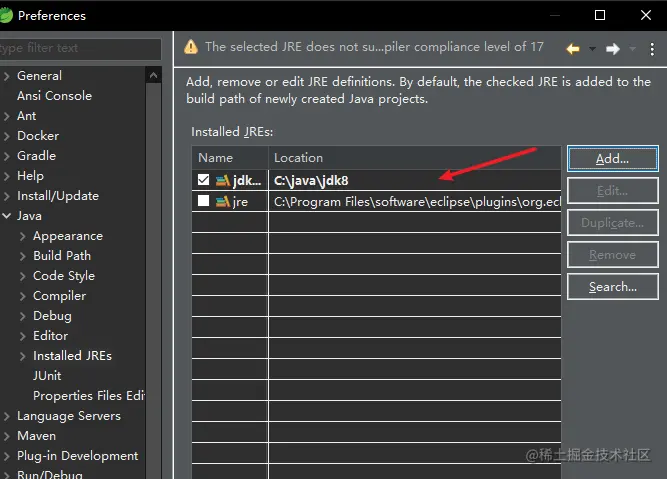Expand the Install/Update tree node
This screenshot has width=667, height=479.
6,196
